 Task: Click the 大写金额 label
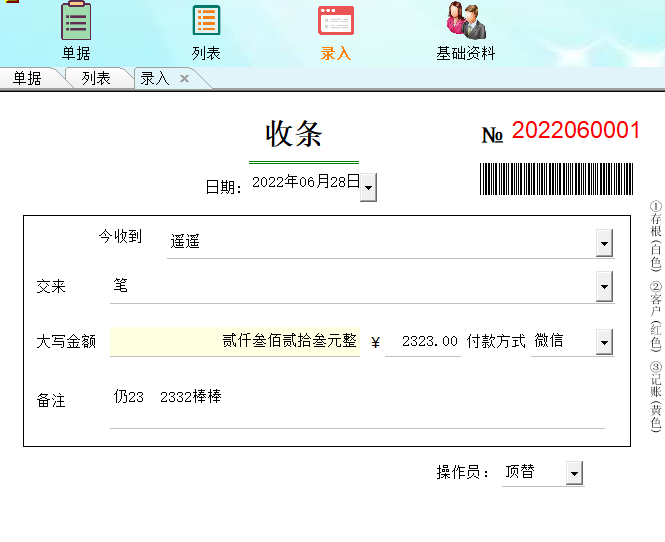coord(66,341)
